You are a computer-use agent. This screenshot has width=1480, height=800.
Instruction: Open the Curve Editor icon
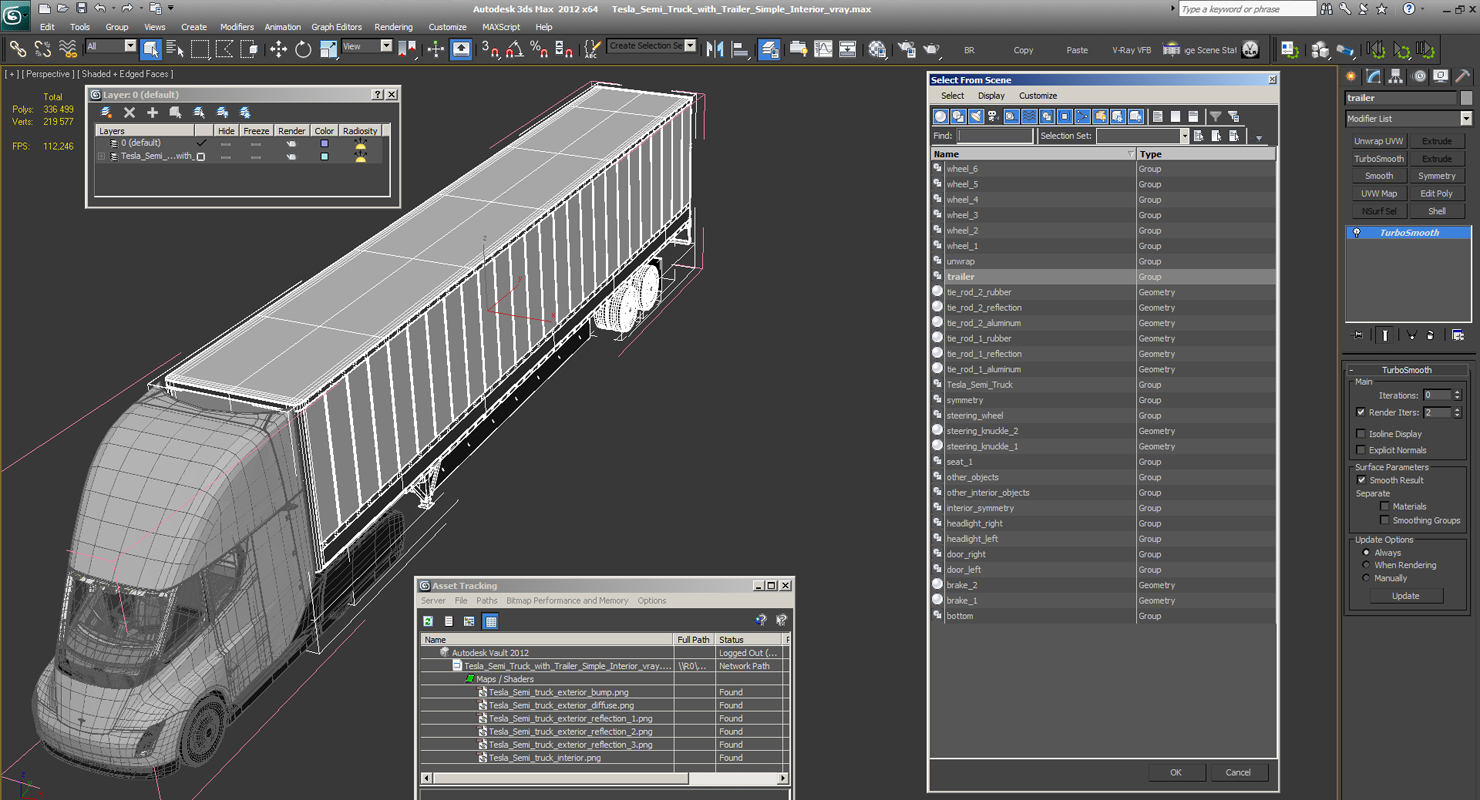click(x=823, y=48)
